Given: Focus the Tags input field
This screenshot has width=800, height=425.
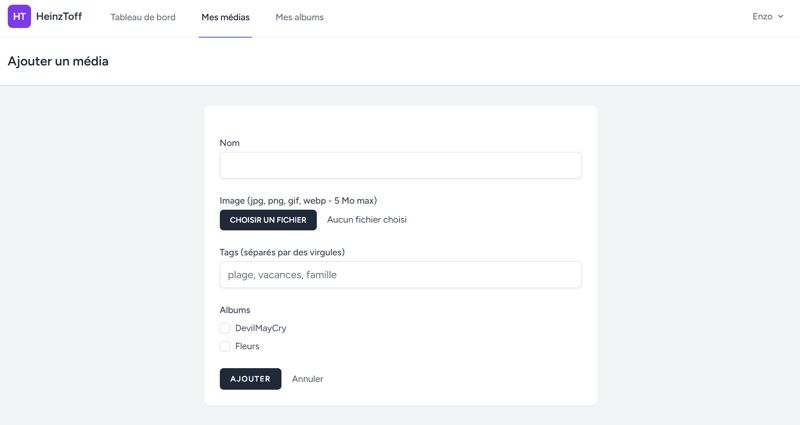Looking at the screenshot, I should 401,274.
